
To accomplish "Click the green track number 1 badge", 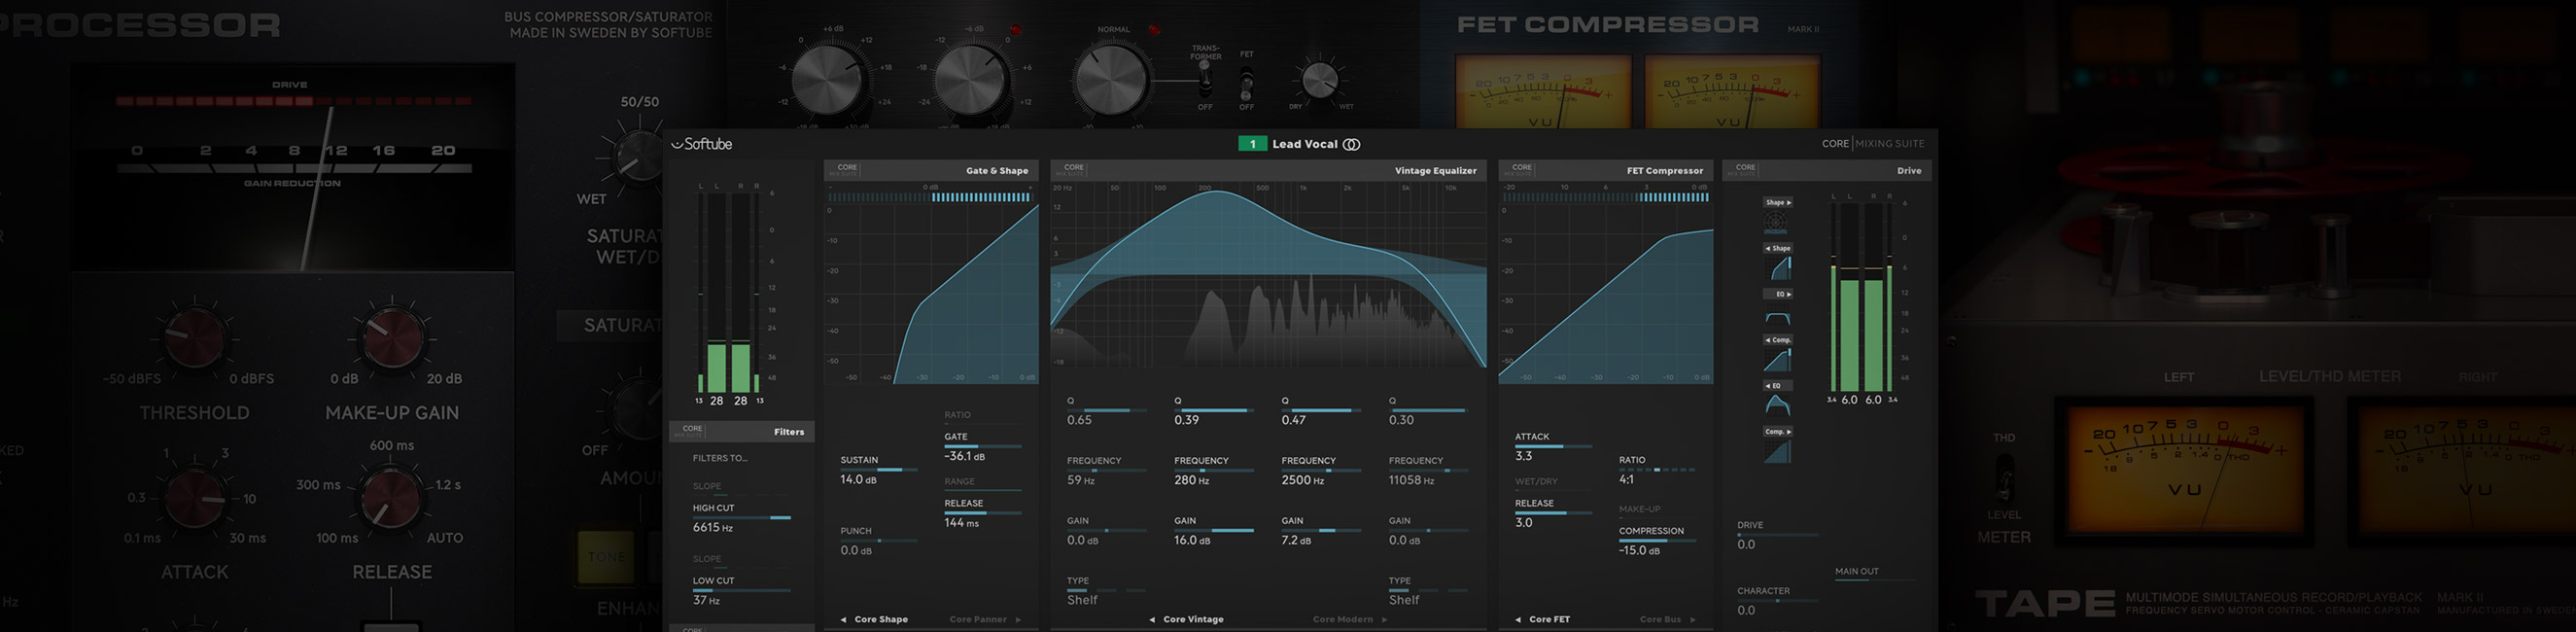I will pyautogui.click(x=1252, y=144).
